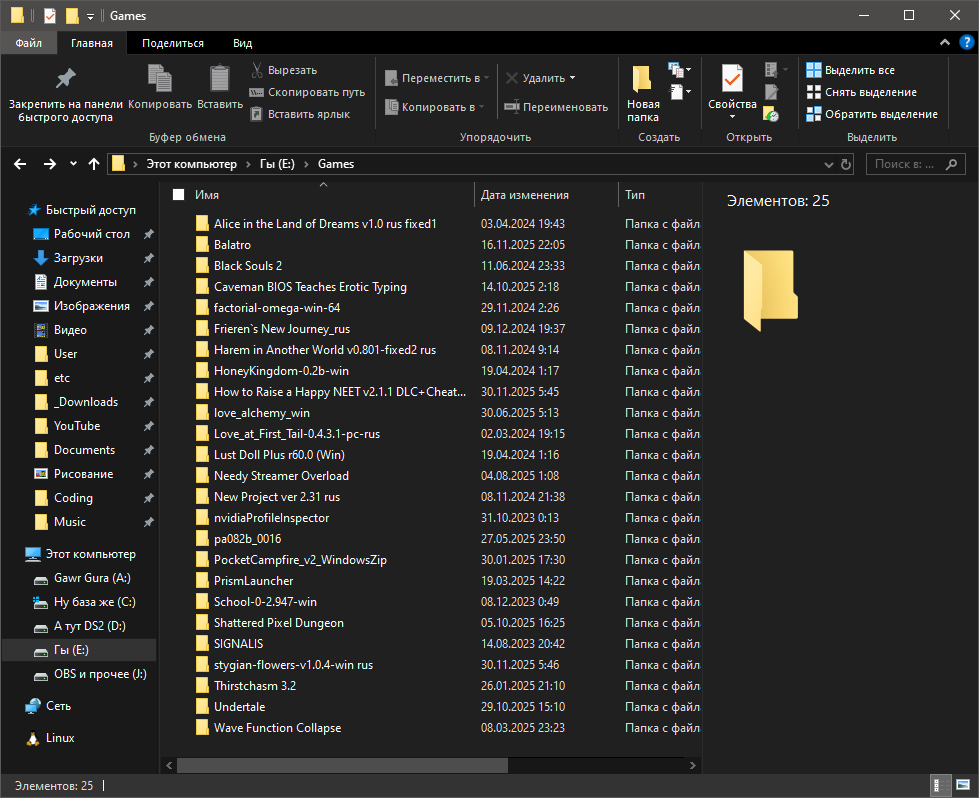Click Этот компьютер in address breadcrumb

(x=191, y=164)
